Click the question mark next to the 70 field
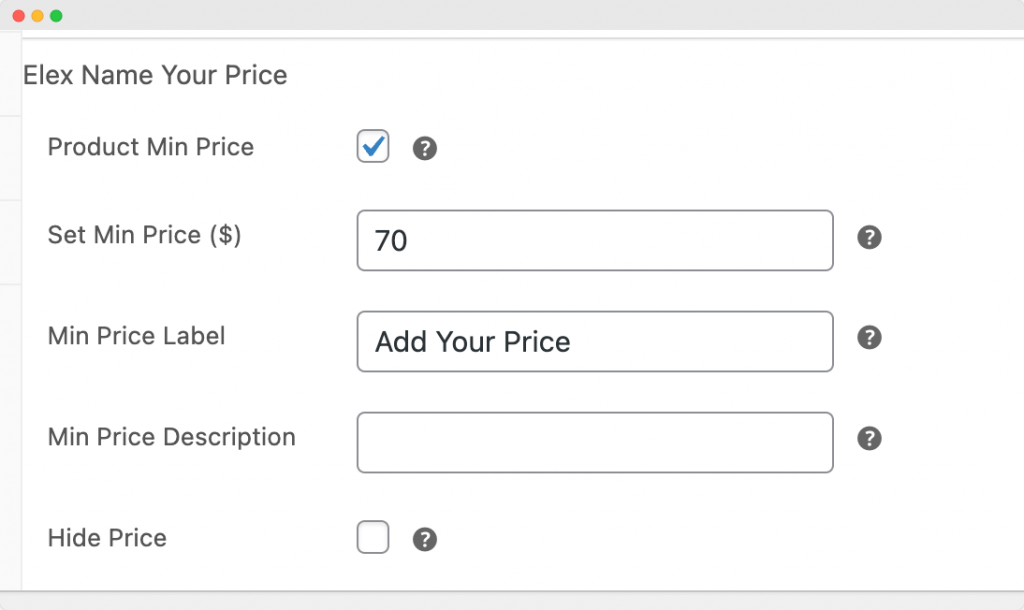 (869, 238)
